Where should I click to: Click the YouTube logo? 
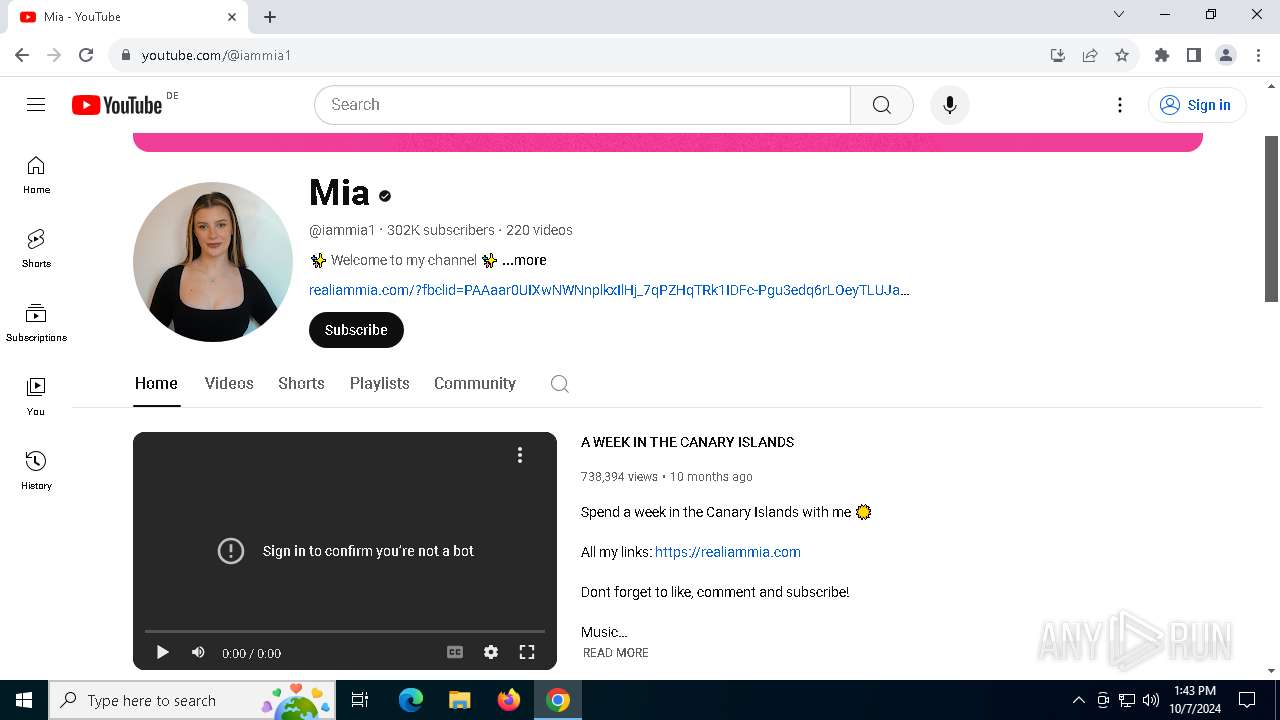(117, 105)
